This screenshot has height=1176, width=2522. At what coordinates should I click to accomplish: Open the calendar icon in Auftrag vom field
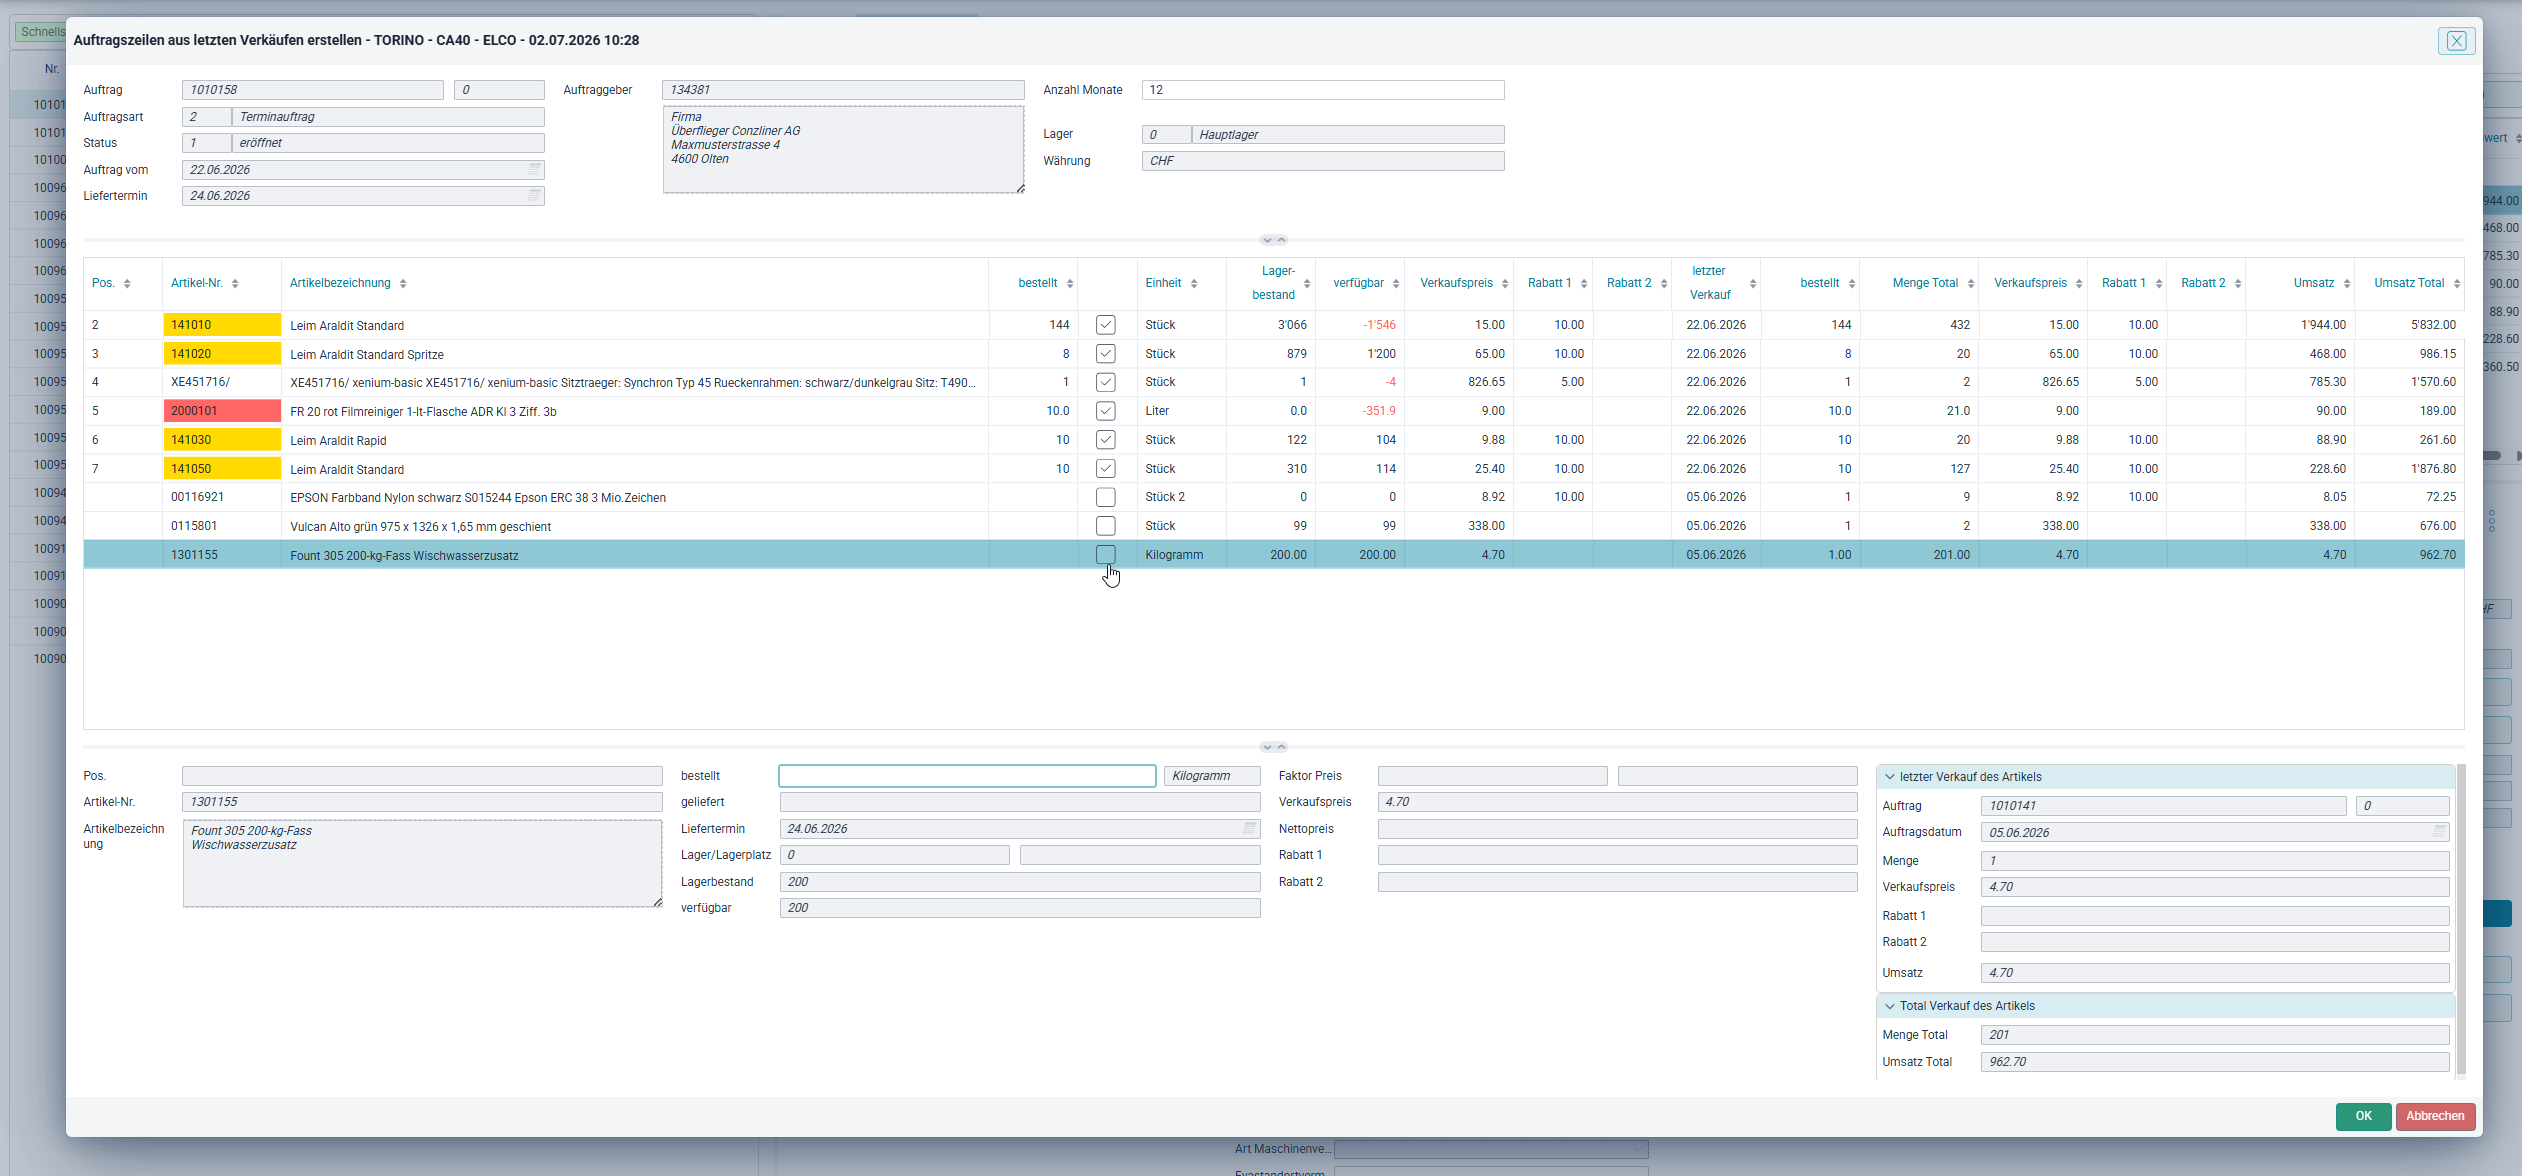click(x=535, y=169)
